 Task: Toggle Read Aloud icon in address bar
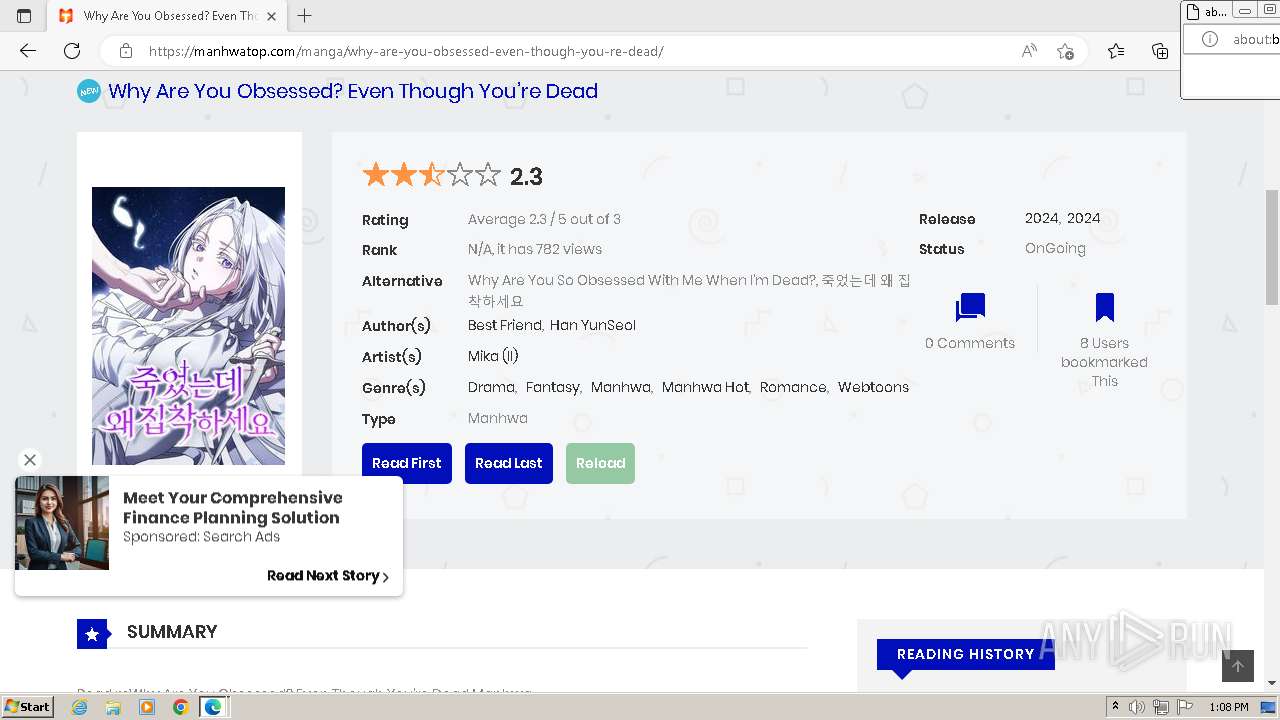click(1029, 51)
